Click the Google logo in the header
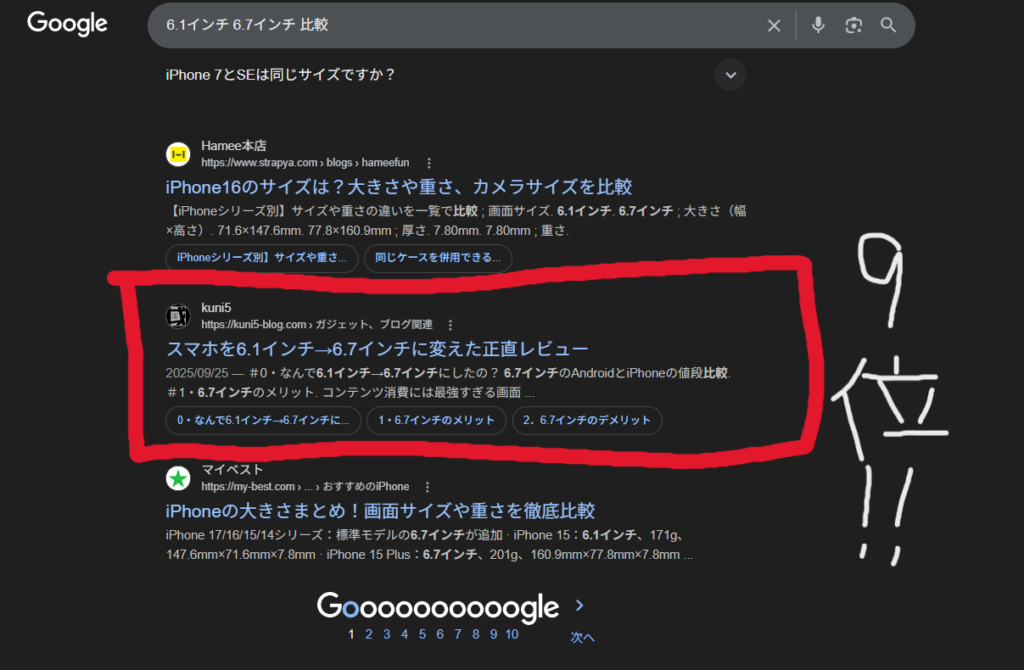The width and height of the screenshot is (1024, 670). pos(67,24)
